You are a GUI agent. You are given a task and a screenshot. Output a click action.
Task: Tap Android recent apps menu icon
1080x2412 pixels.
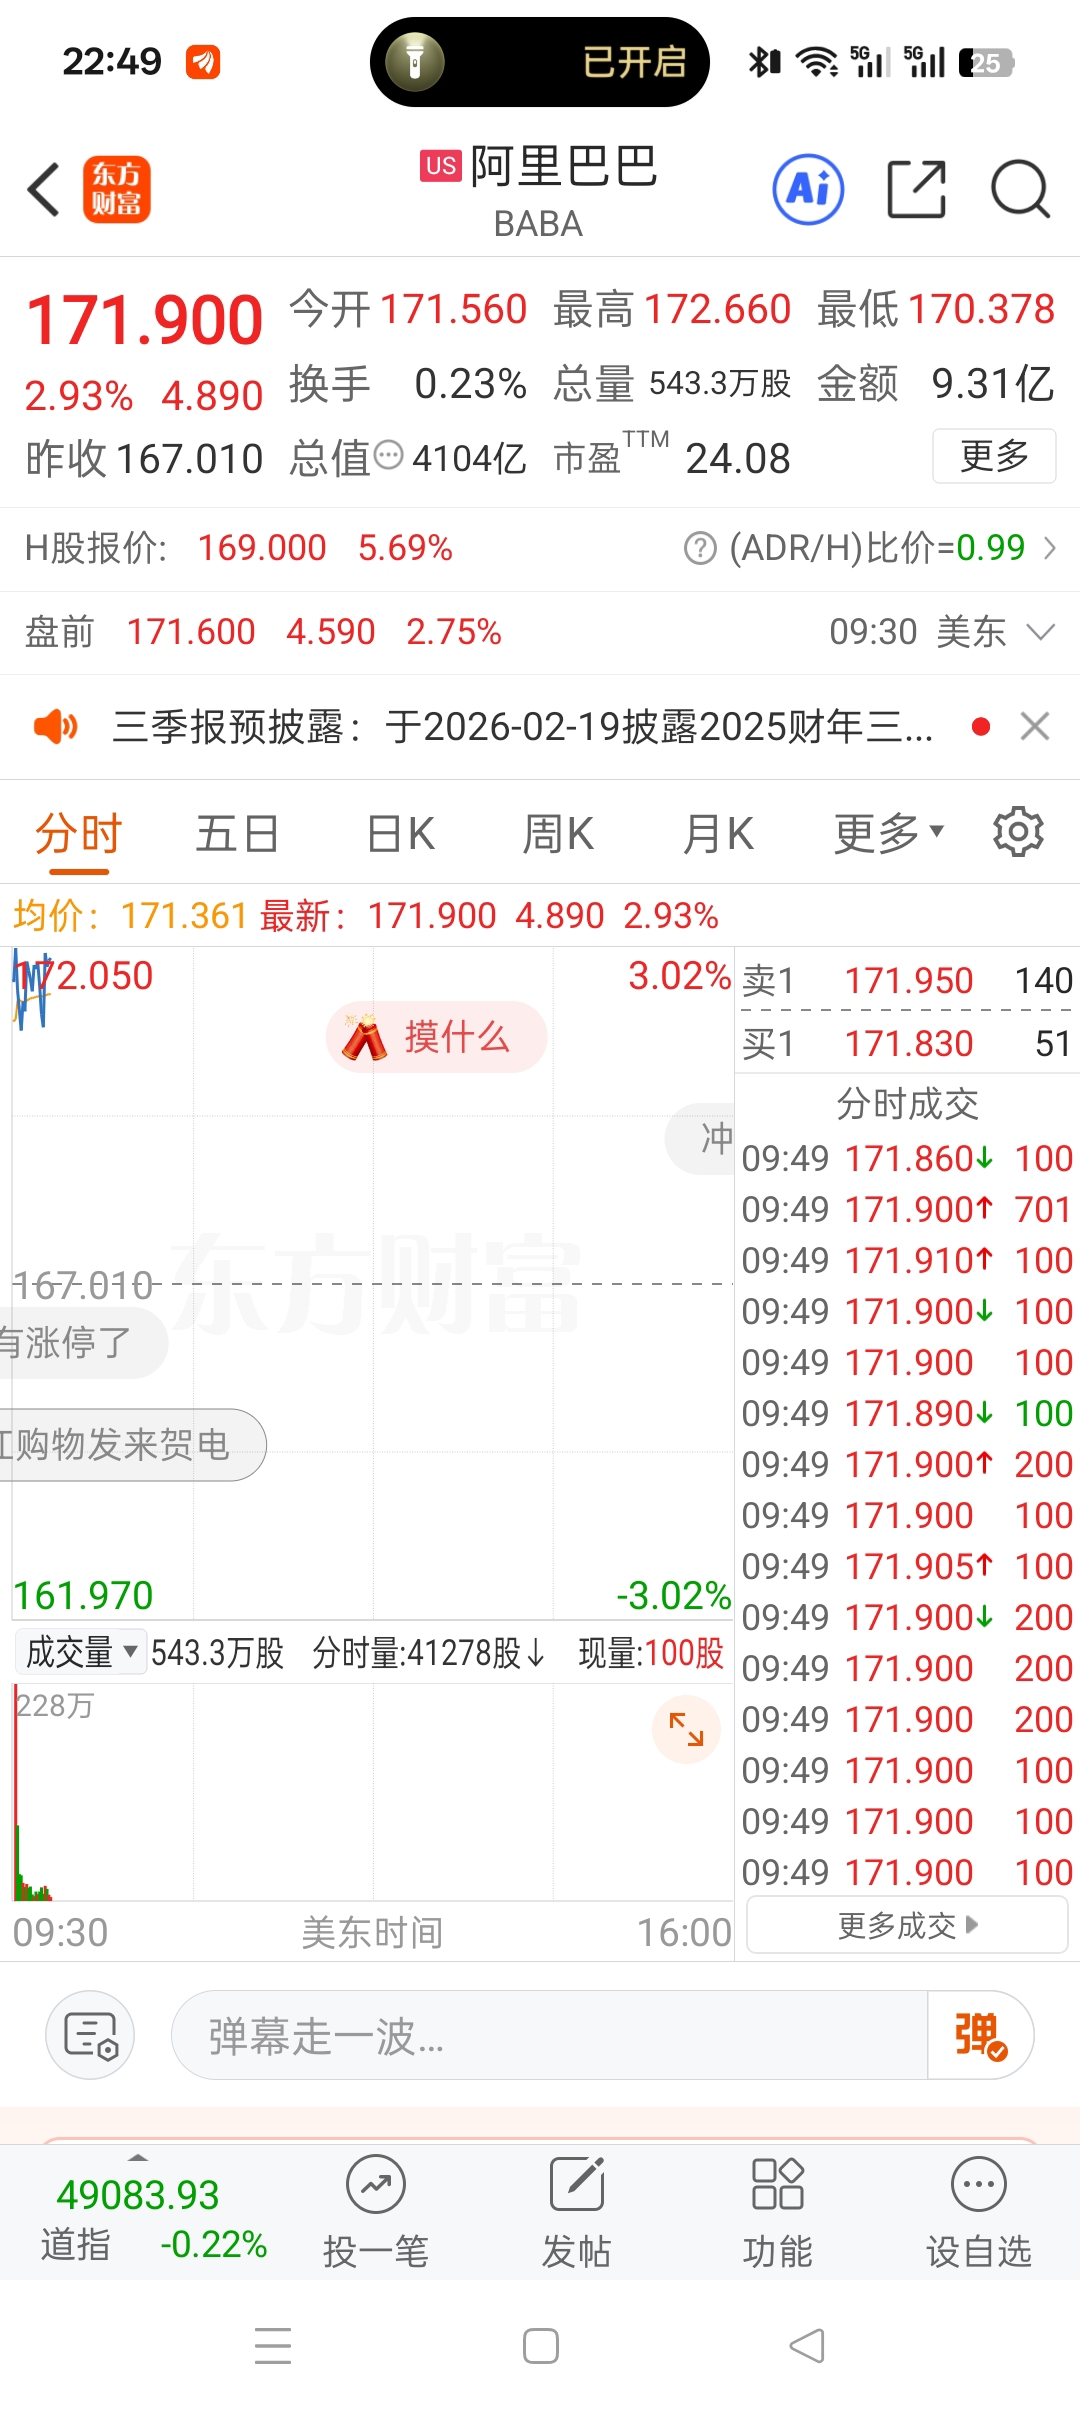[x=273, y=2345]
